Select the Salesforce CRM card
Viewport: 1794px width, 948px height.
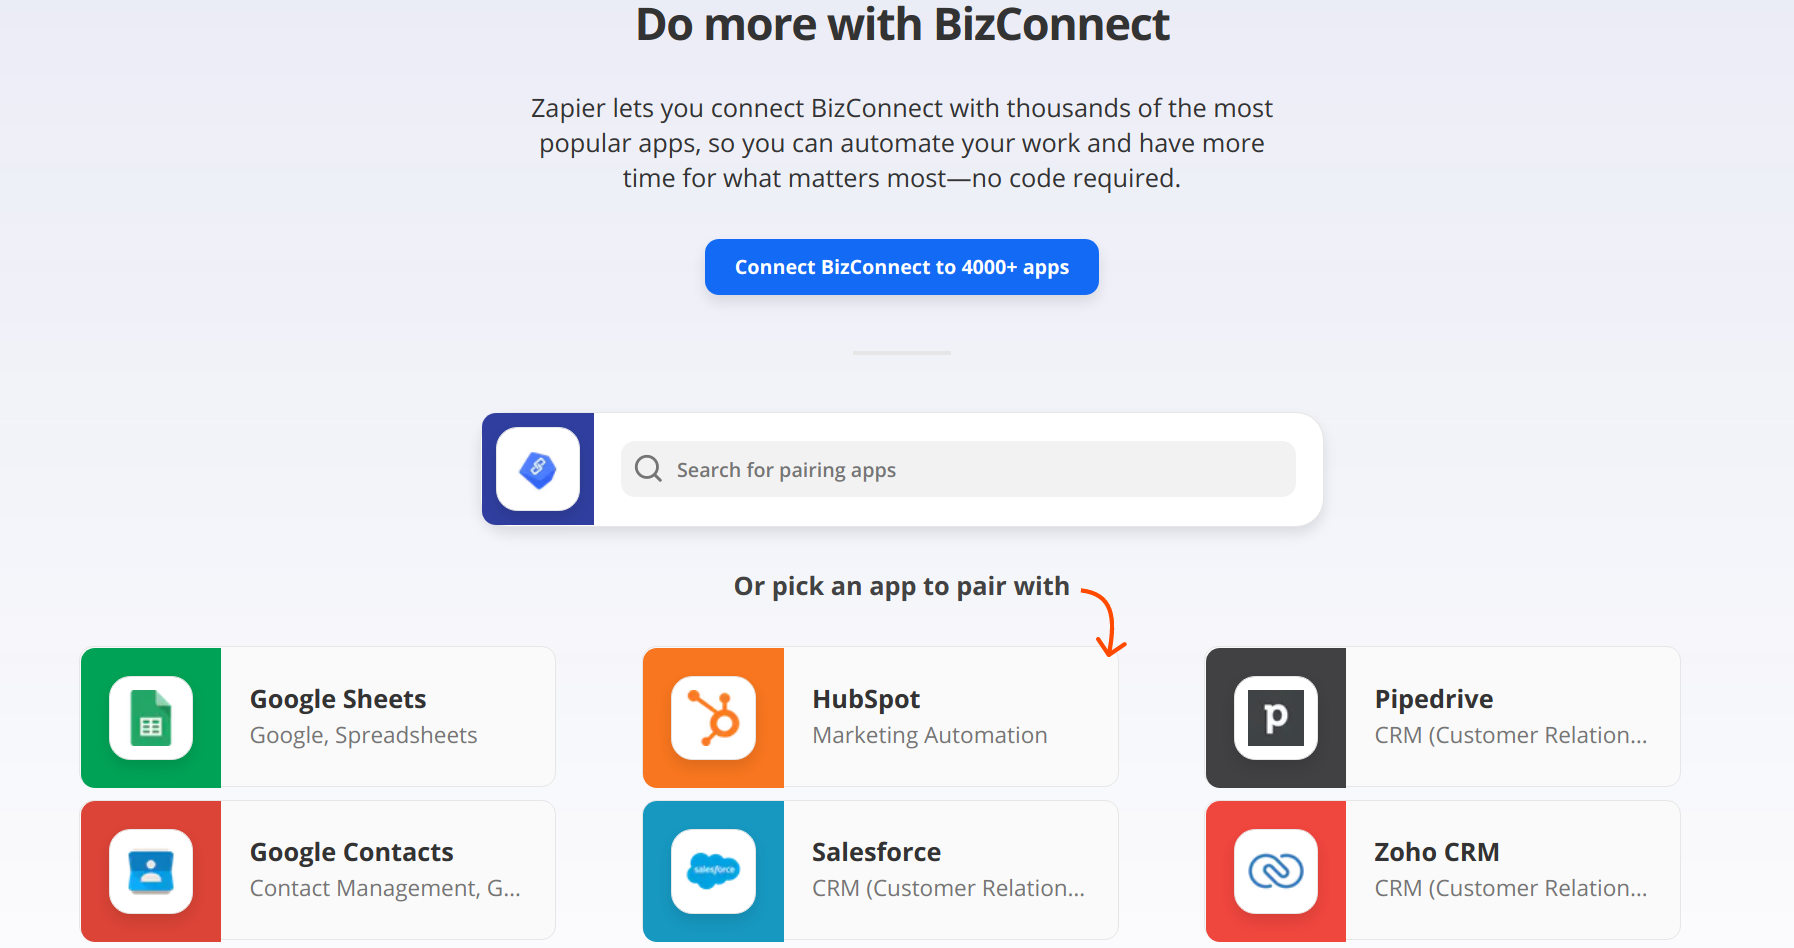pyautogui.click(x=950, y=870)
